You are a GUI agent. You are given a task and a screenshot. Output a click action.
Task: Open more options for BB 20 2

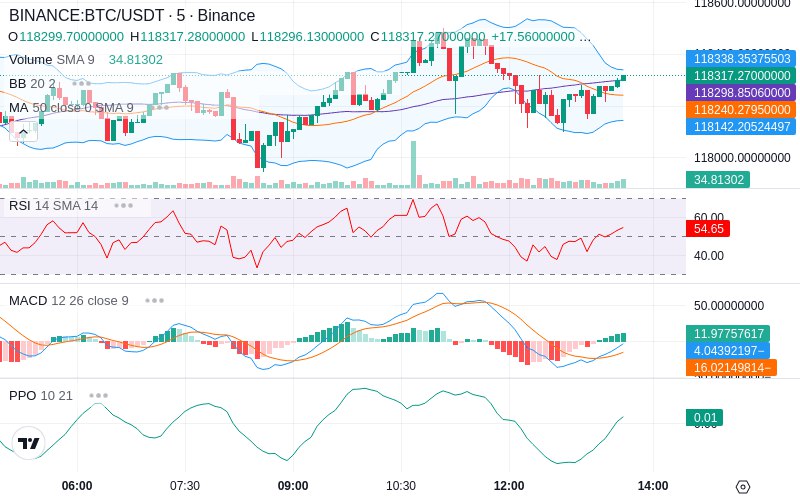pyautogui.click(x=82, y=83)
